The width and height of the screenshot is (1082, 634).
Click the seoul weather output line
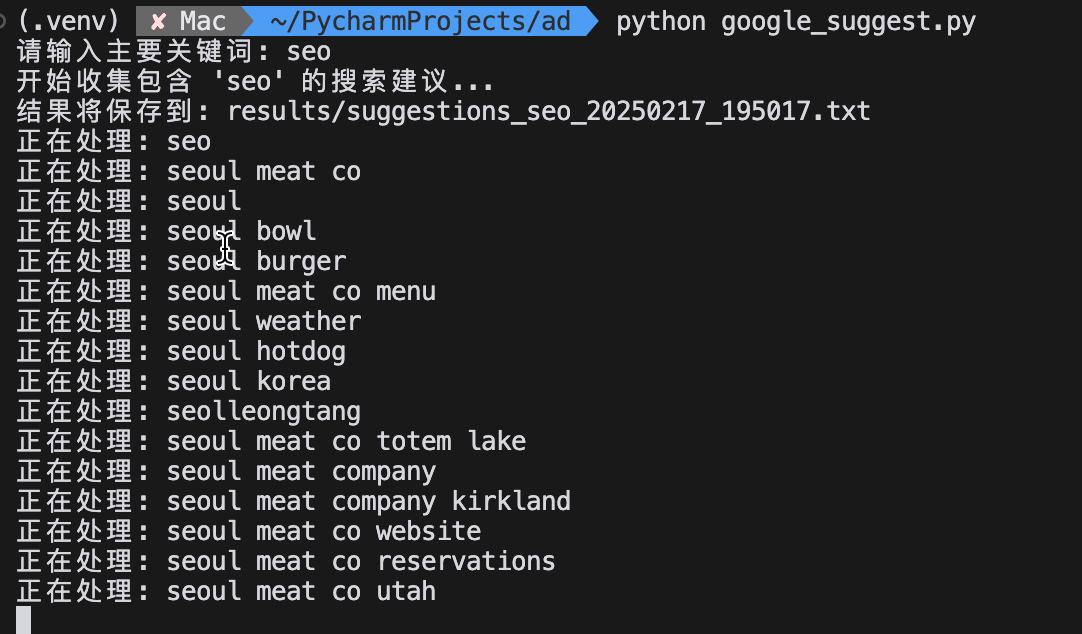188,321
